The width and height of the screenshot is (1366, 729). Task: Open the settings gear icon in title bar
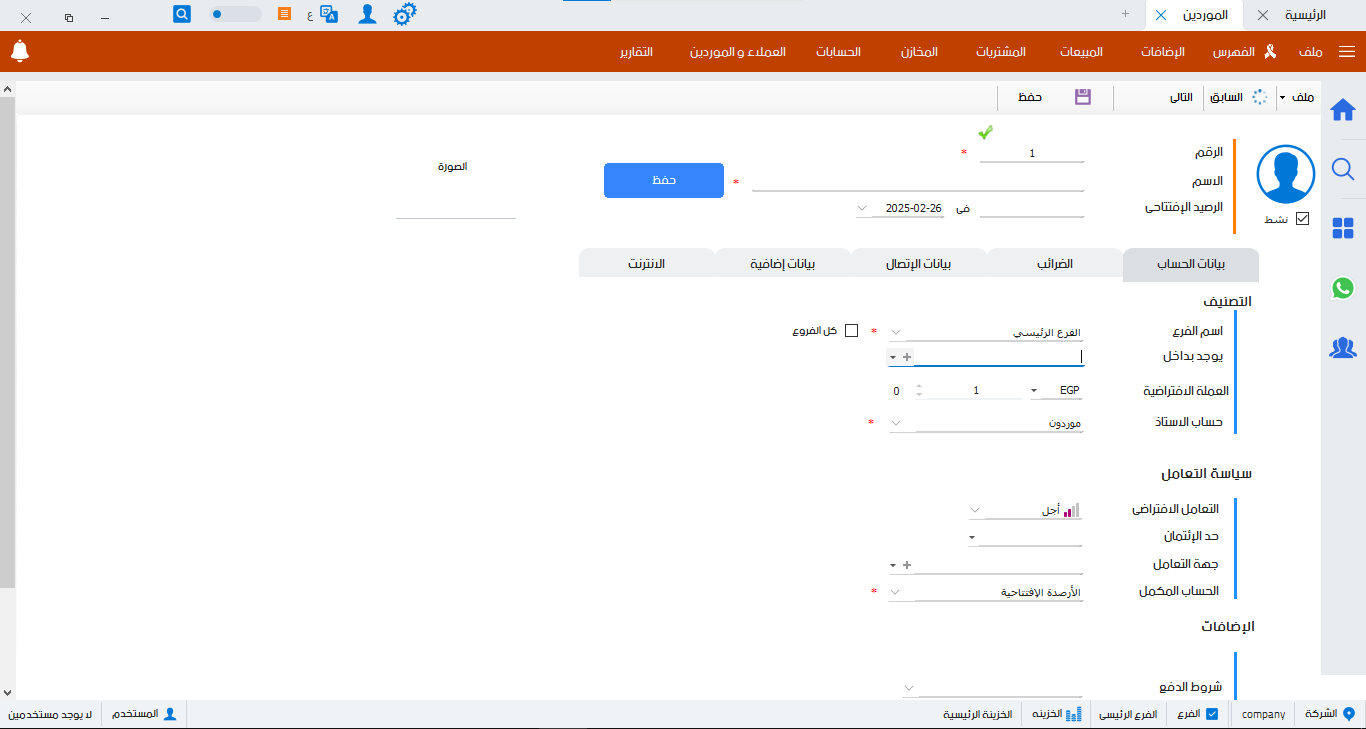click(404, 15)
